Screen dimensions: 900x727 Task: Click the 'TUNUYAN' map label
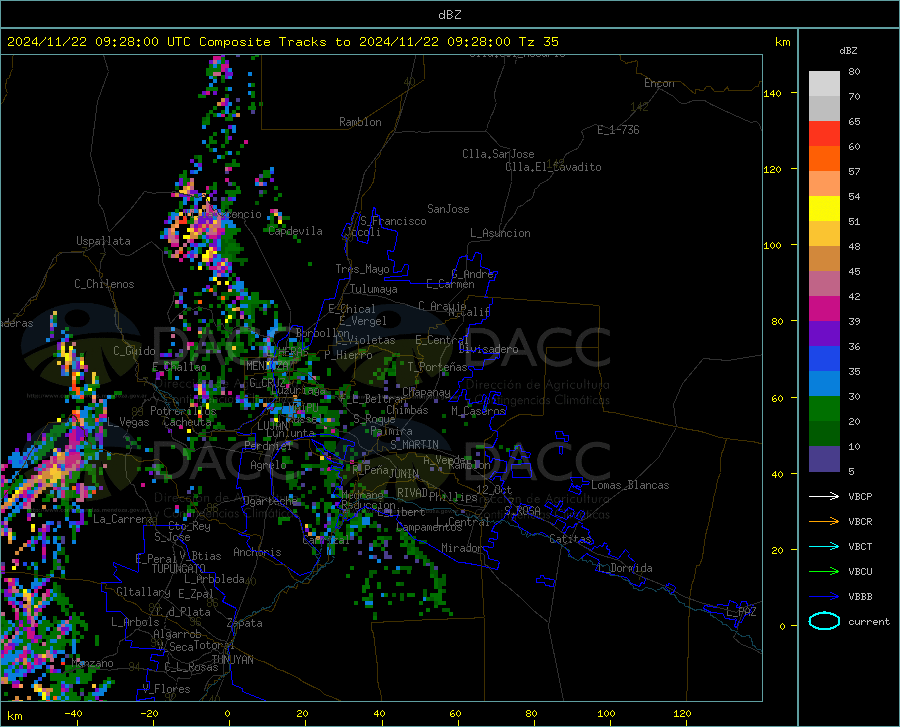(232, 660)
